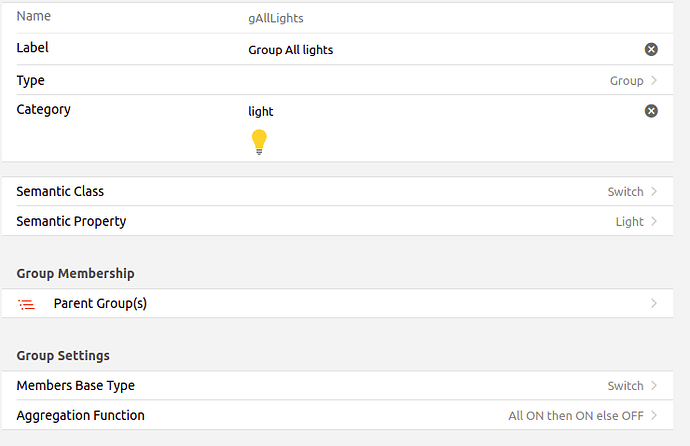Click the Aggregation Function row label
The image size is (690, 446).
pos(81,415)
